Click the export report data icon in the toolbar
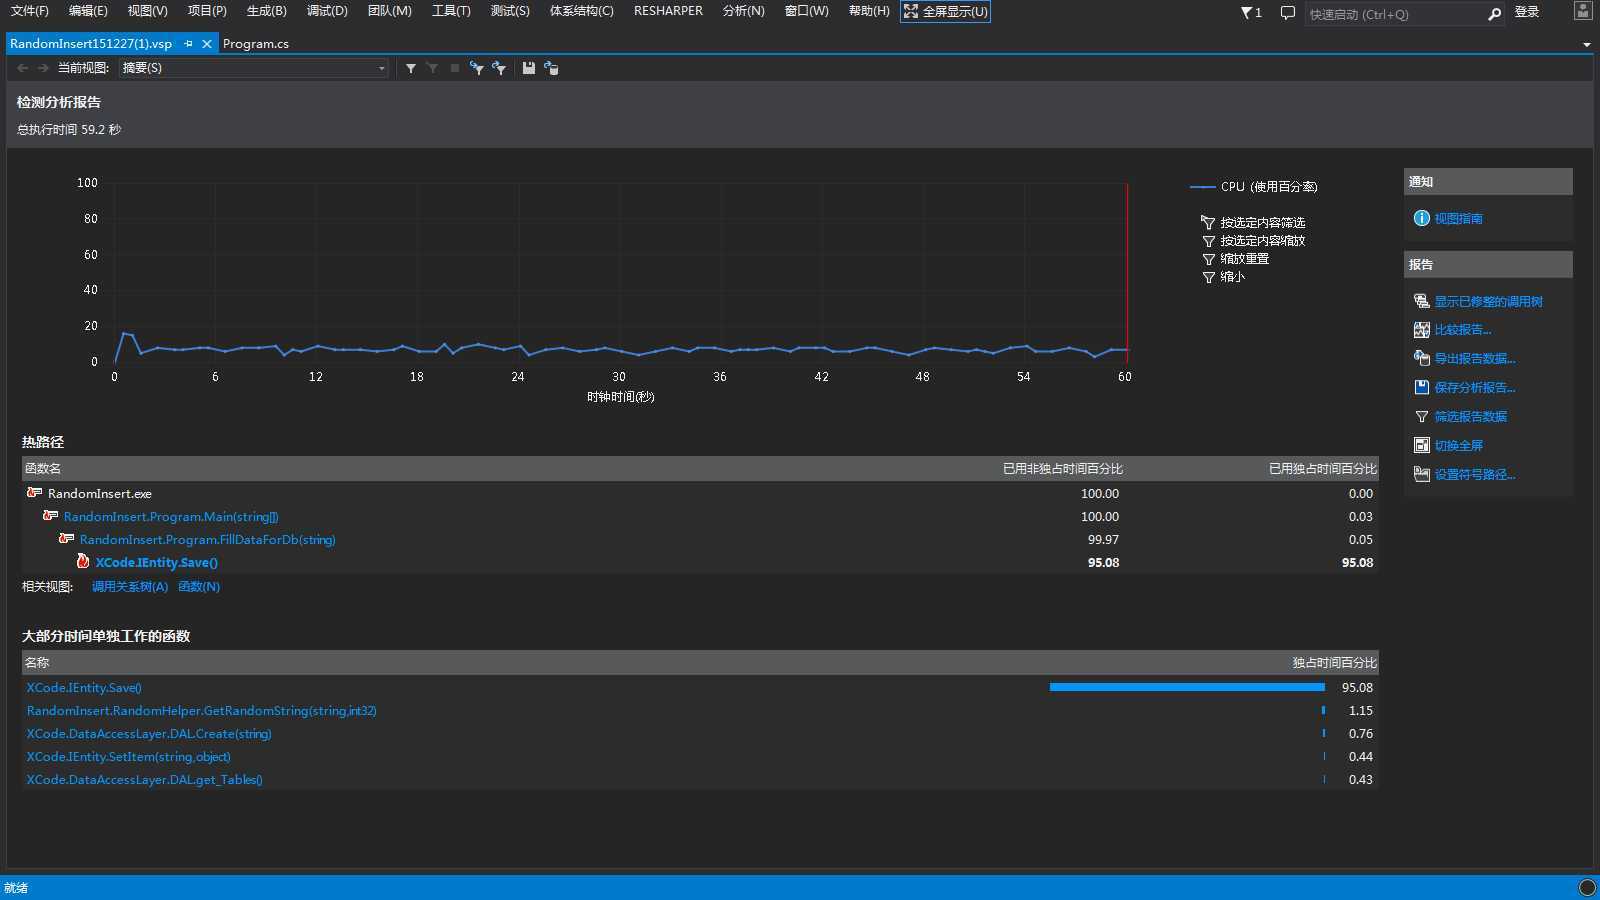 coord(551,68)
